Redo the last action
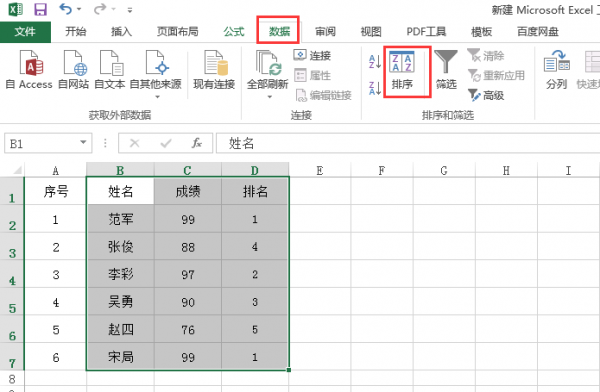The image size is (600, 392). pyautogui.click(x=99, y=9)
